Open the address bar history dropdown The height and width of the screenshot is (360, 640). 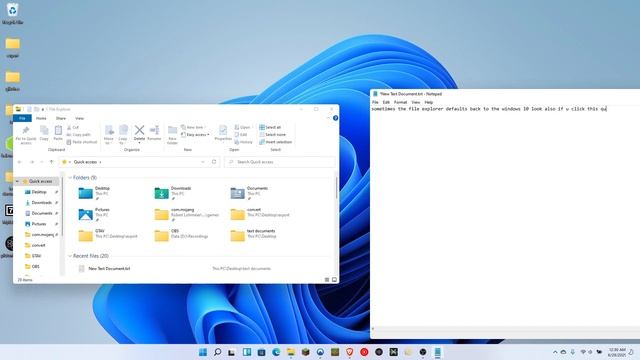click(x=203, y=162)
